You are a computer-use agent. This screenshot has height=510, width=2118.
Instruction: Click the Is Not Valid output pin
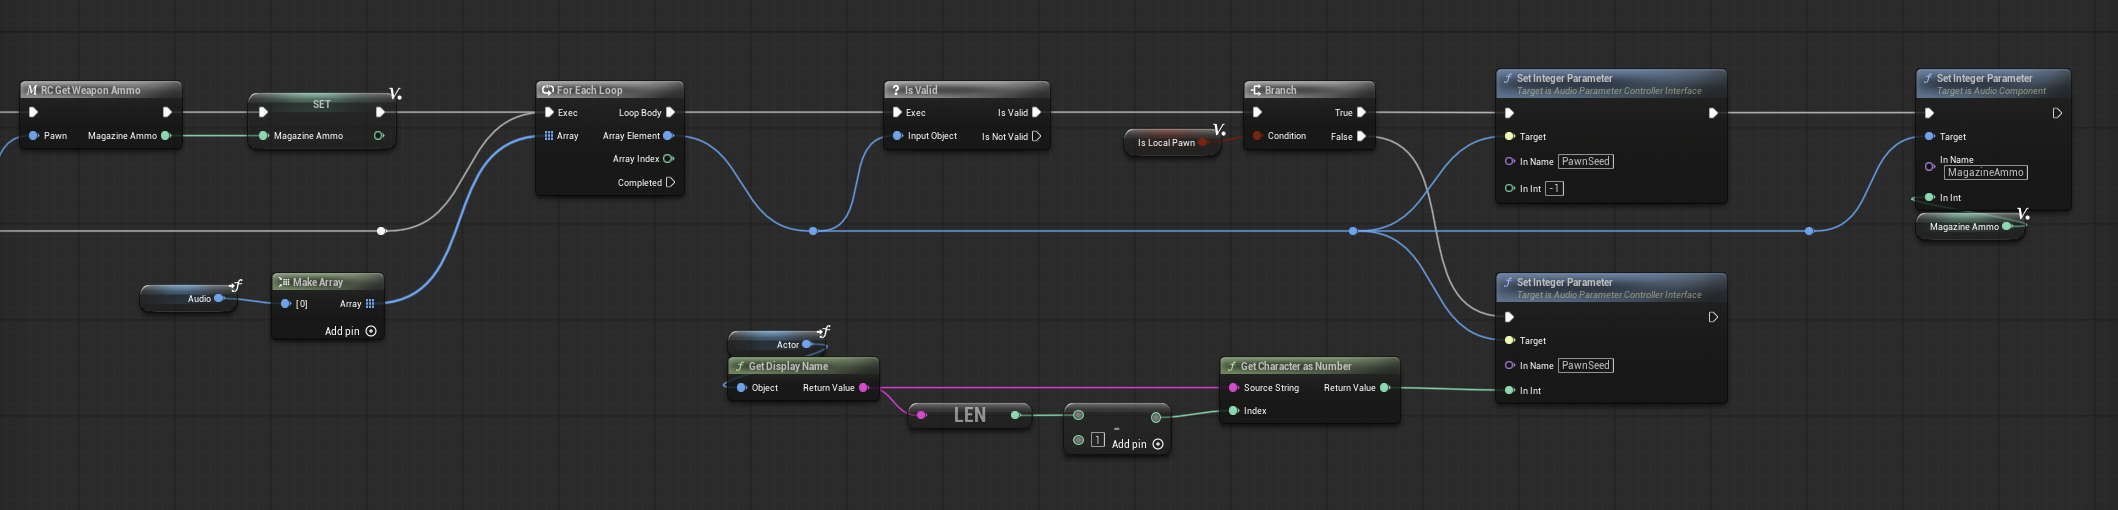coord(1036,137)
